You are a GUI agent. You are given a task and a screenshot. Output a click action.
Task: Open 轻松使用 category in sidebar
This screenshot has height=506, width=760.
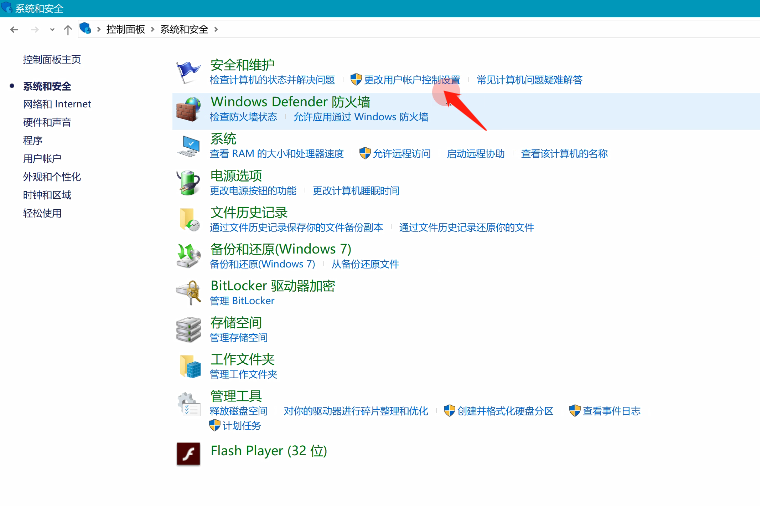pos(42,213)
